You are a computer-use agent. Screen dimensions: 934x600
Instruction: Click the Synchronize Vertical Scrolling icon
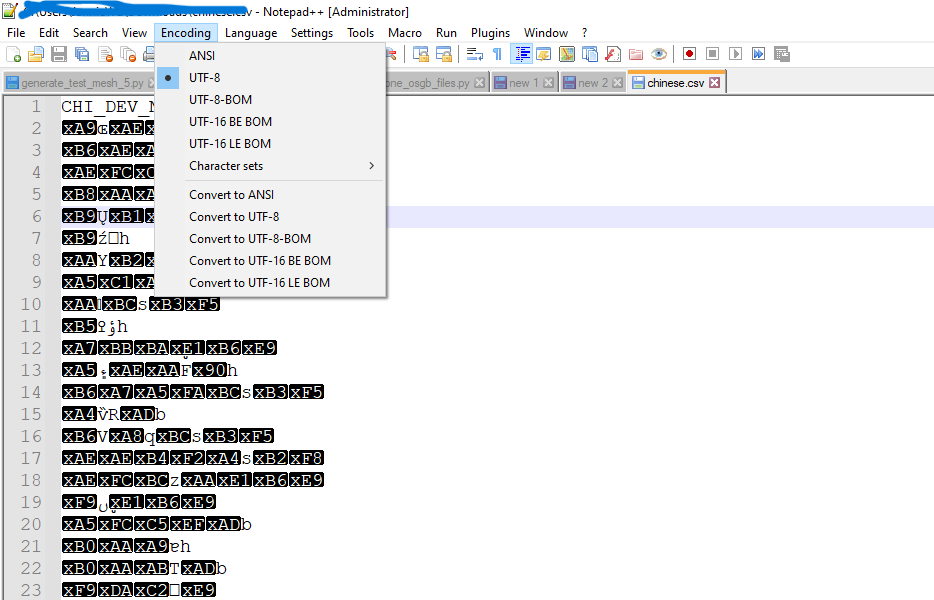(x=421, y=54)
